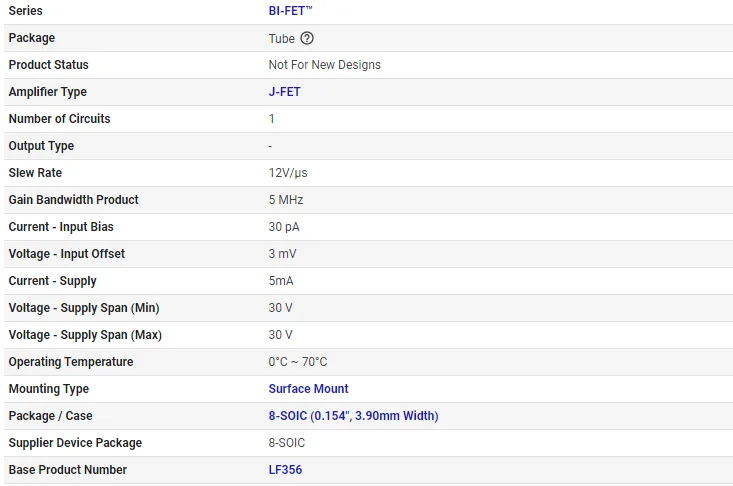
Task: Open the J-FET amplifier type link
Action: 284,92
